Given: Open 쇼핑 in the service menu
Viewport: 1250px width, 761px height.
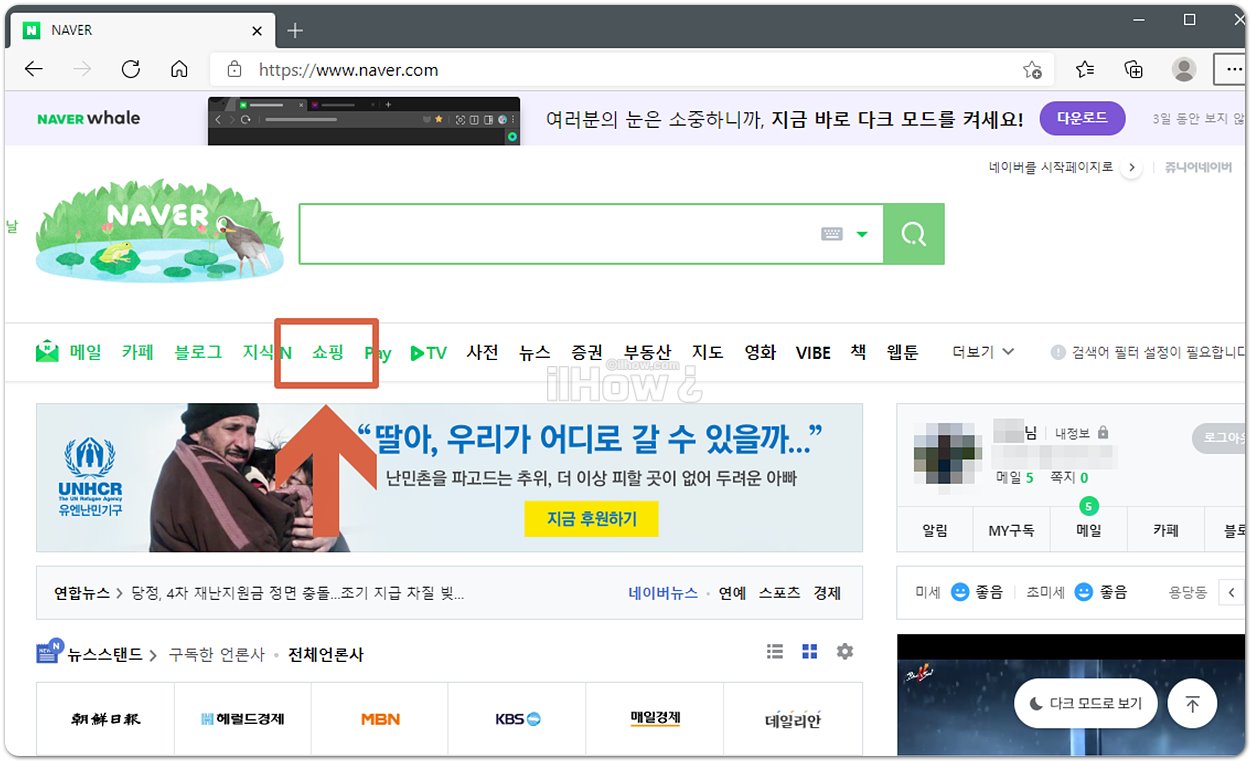Looking at the screenshot, I should 327,352.
